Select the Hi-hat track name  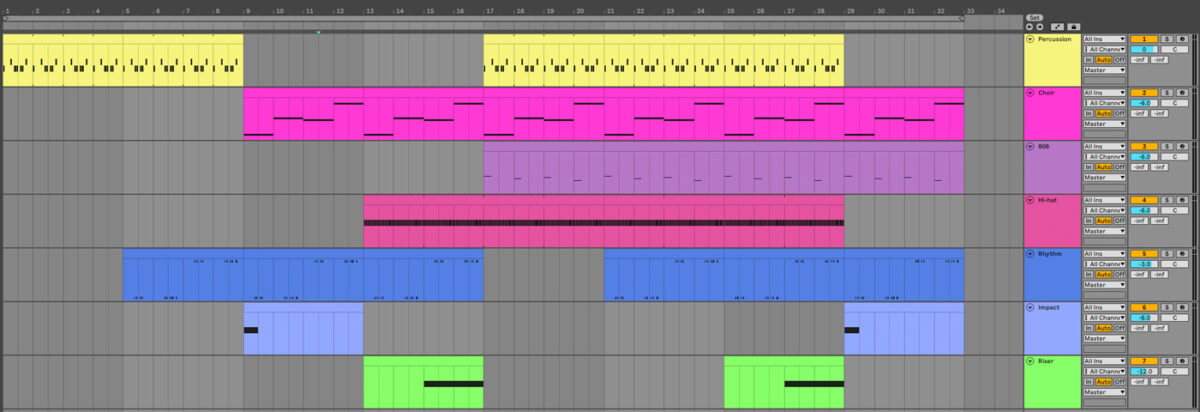1049,200
